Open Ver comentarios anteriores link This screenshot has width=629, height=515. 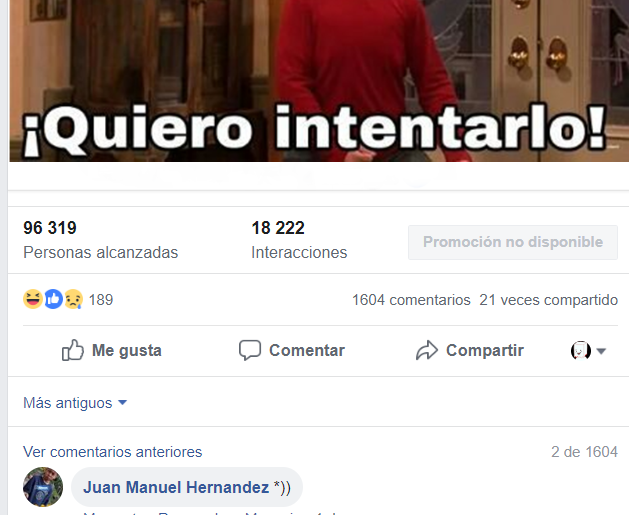click(113, 452)
